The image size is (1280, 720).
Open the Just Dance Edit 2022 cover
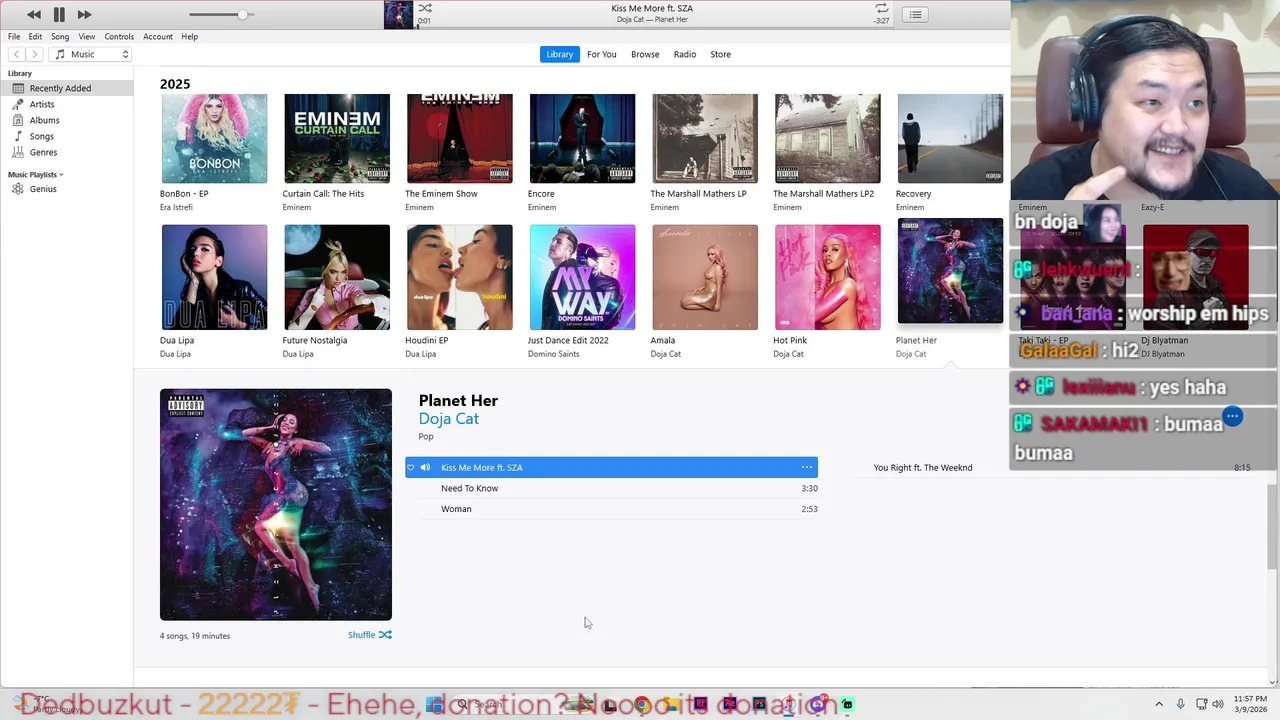coord(582,277)
